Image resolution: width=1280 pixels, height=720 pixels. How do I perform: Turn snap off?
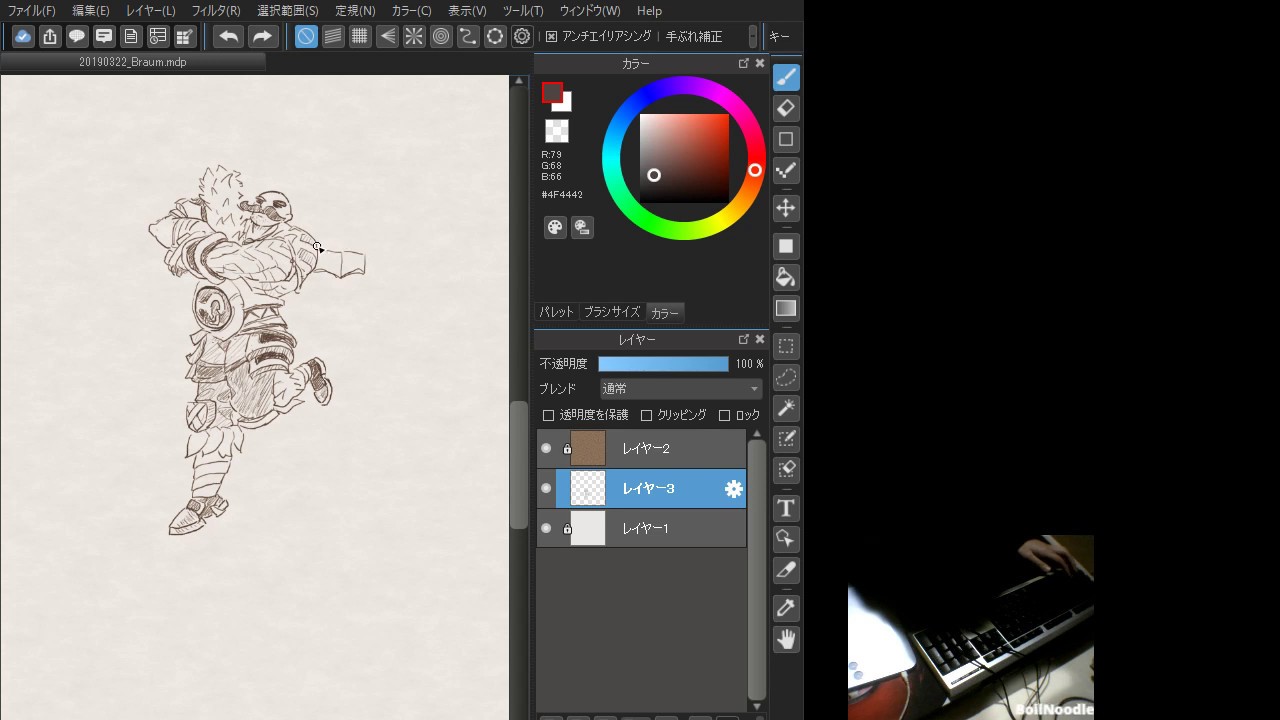coord(306,37)
